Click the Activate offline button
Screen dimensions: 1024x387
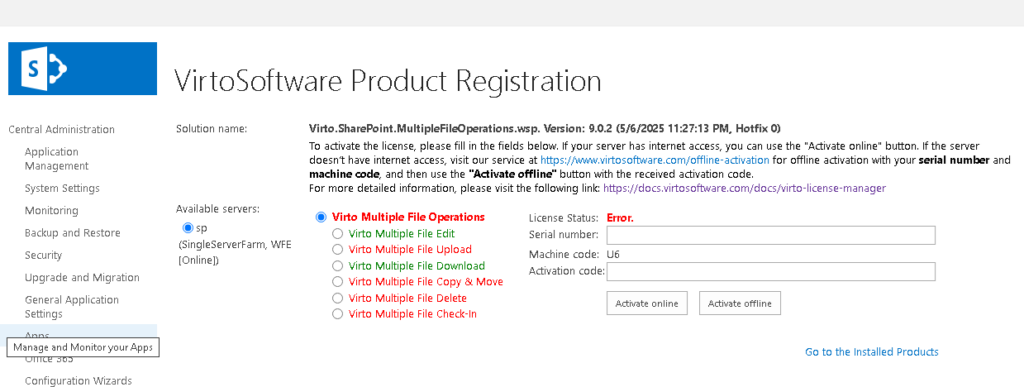[739, 303]
